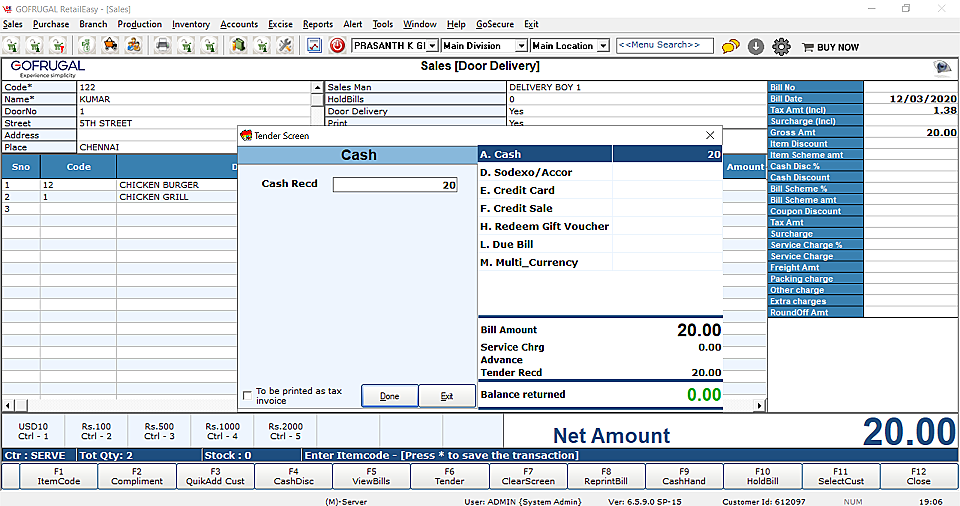Open the Reports menu
This screenshot has width=960, height=506.
click(318, 24)
